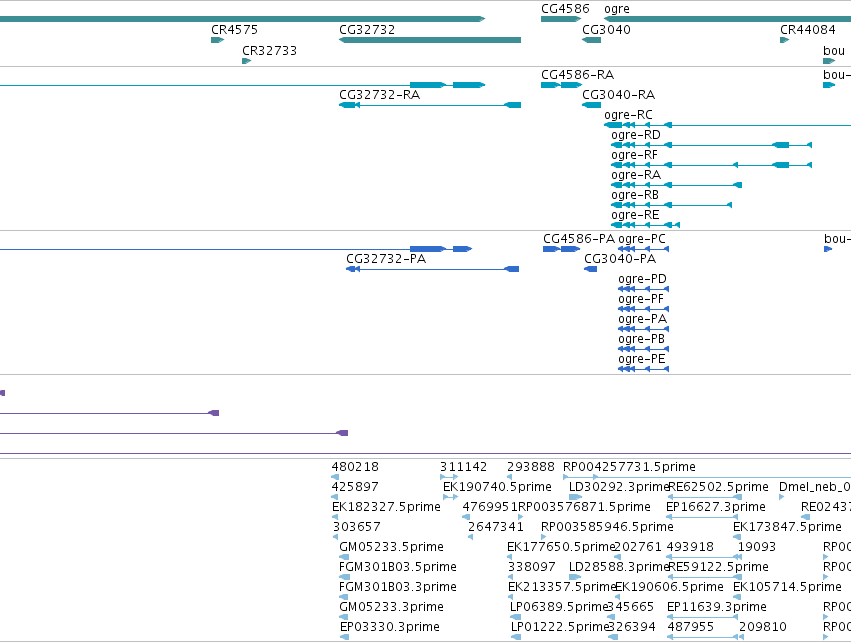Select EST RE59122.5prime
The image size is (851, 642).
click(718, 567)
